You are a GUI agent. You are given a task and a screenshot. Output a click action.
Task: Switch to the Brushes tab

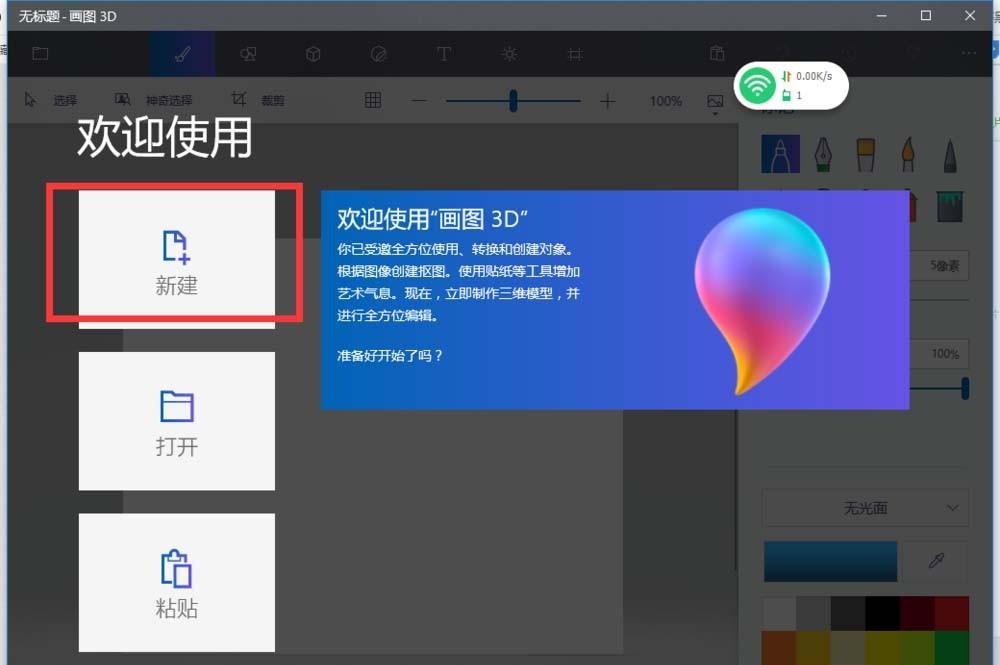click(181, 54)
